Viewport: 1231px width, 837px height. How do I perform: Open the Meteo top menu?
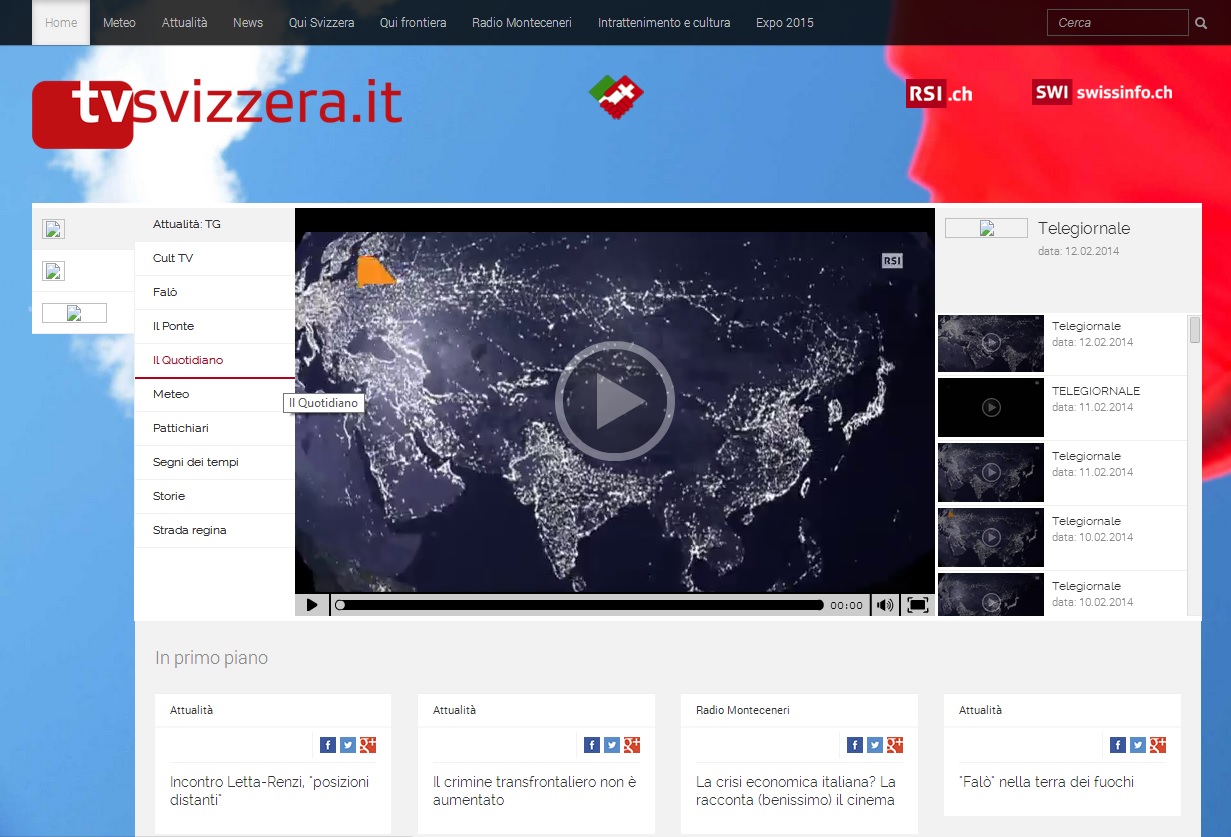[x=119, y=23]
